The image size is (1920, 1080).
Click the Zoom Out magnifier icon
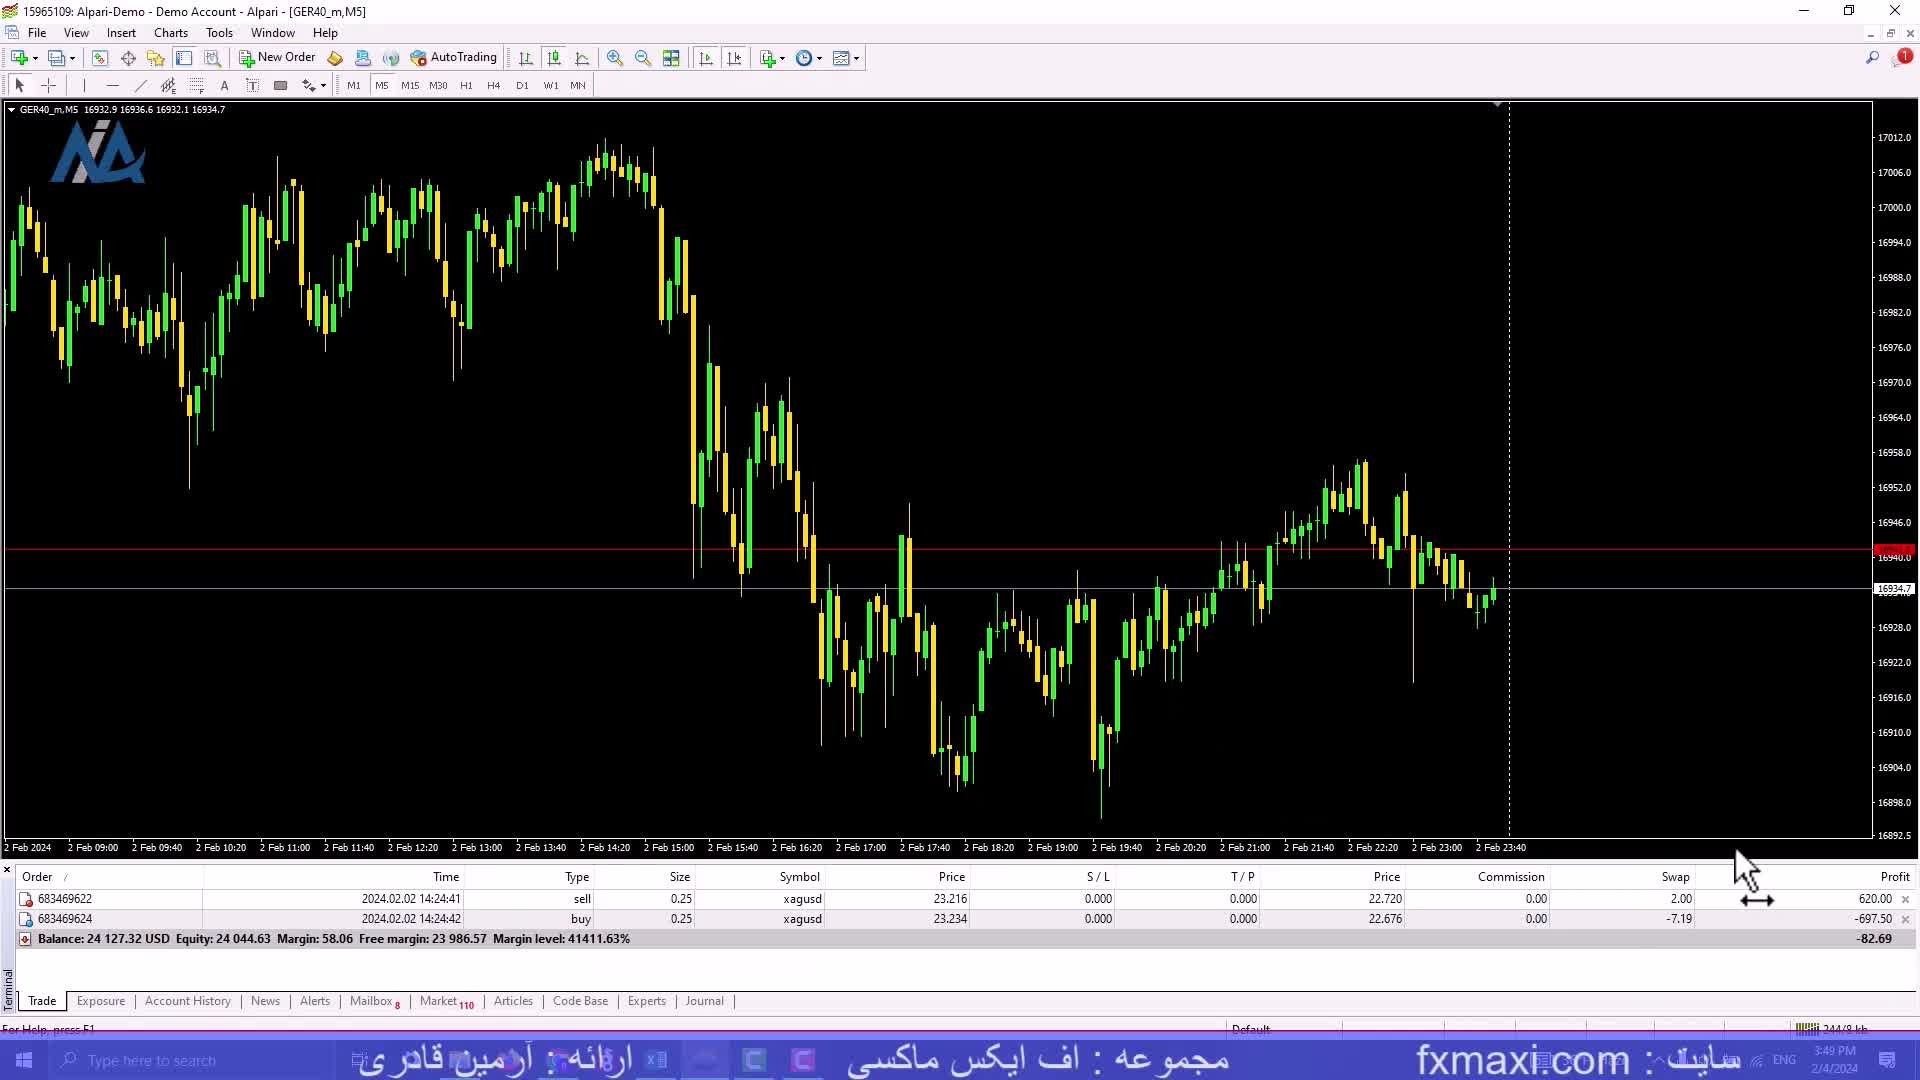pyautogui.click(x=643, y=58)
